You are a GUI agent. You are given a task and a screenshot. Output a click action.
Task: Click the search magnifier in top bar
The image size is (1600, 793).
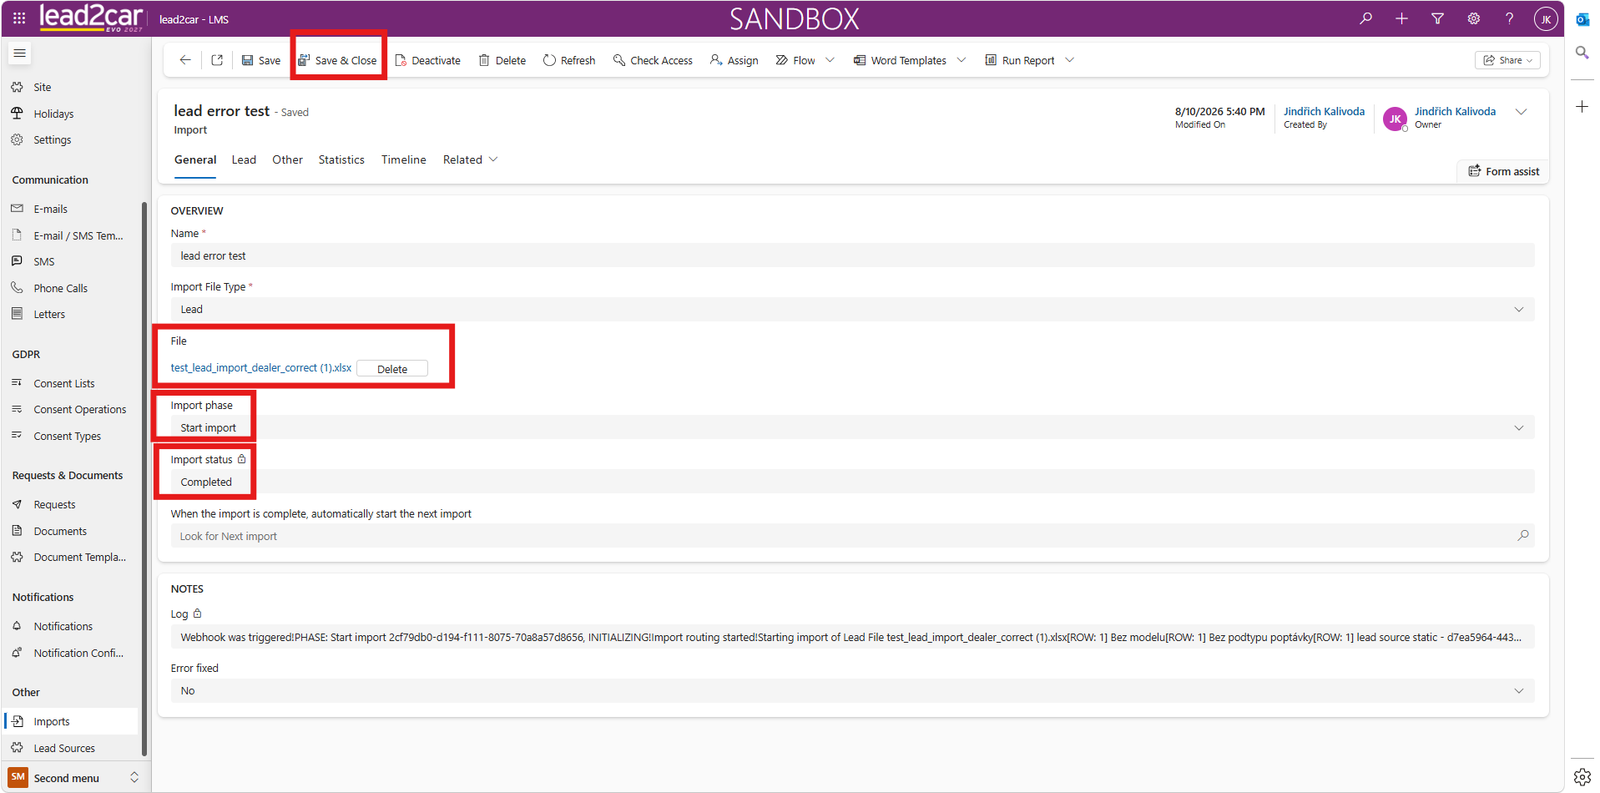1366,18
